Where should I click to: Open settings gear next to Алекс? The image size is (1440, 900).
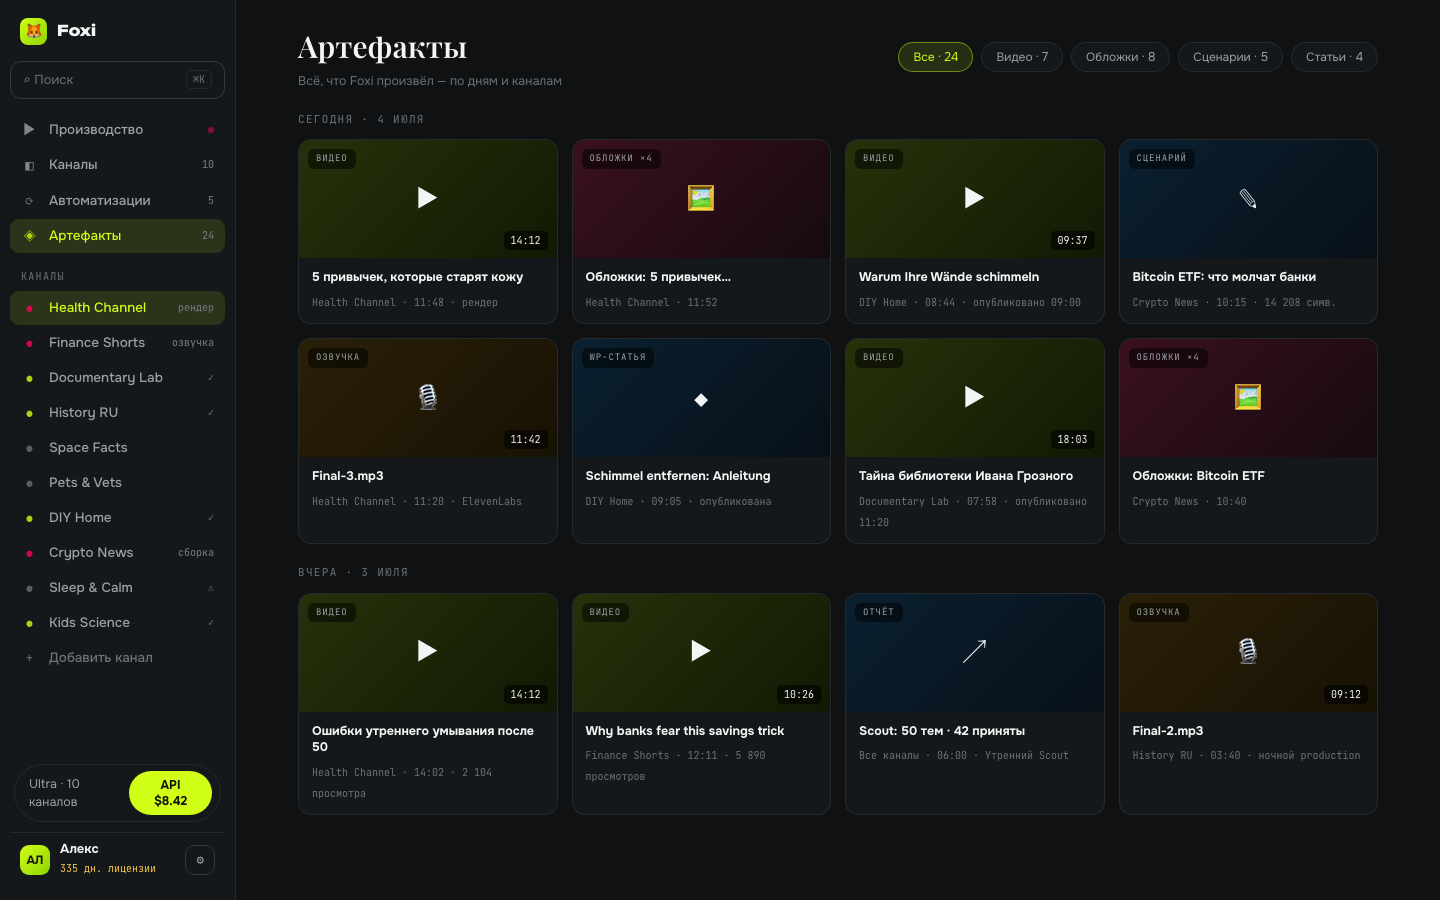pos(200,860)
